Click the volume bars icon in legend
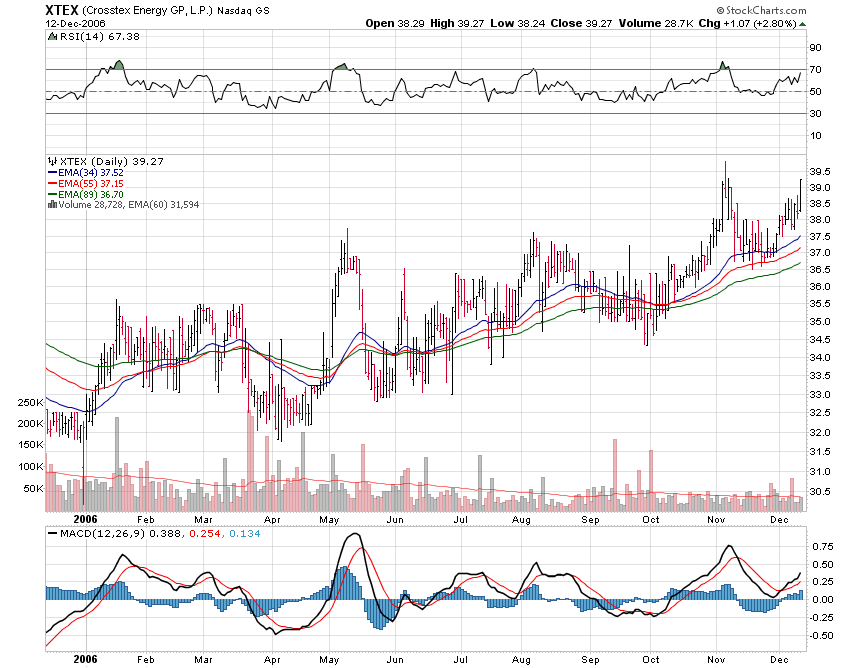This screenshot has height=668, width=850. (x=52, y=204)
